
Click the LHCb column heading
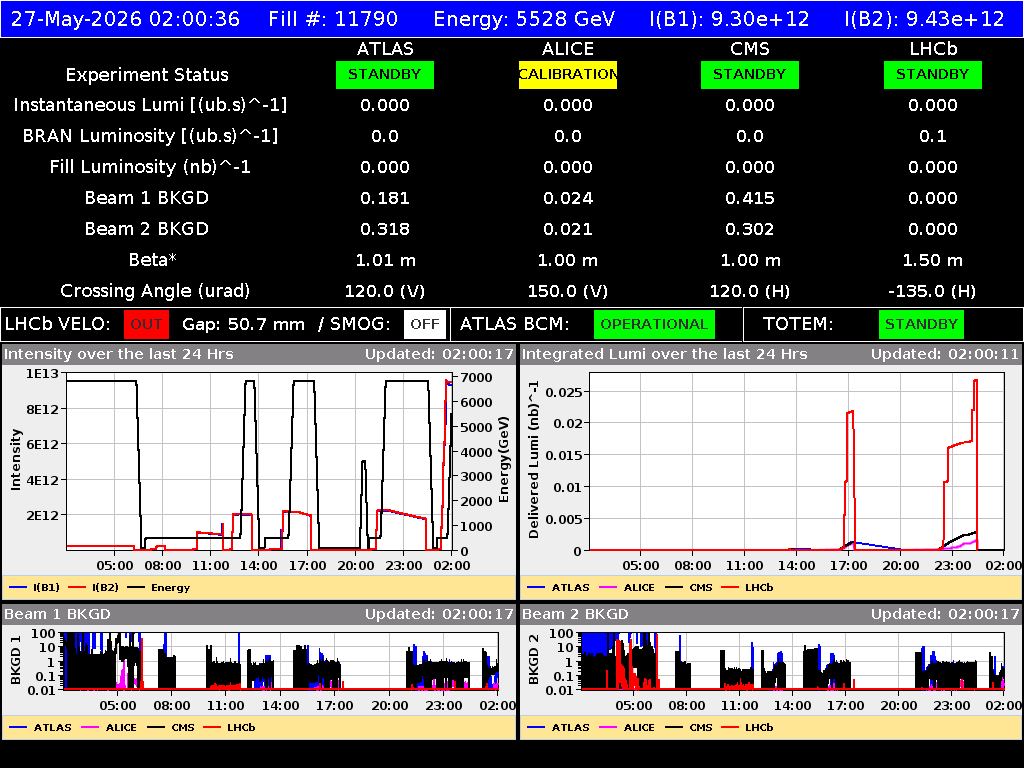coord(933,49)
